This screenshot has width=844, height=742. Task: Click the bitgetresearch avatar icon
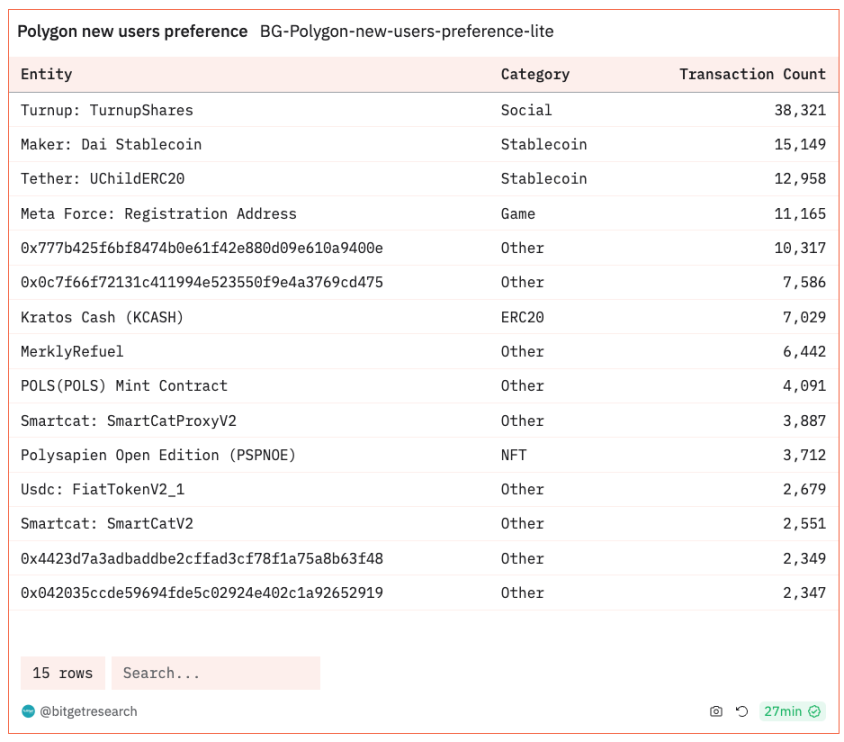tap(28, 711)
